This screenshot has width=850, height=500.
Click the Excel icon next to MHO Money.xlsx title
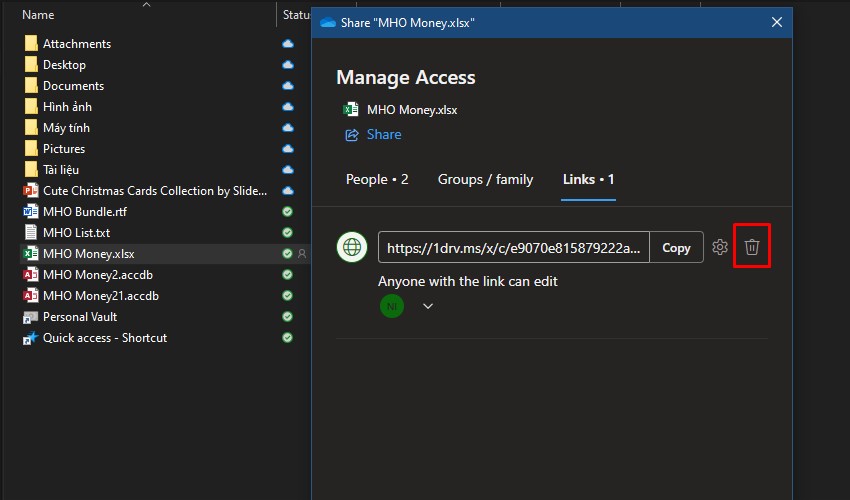pos(351,110)
